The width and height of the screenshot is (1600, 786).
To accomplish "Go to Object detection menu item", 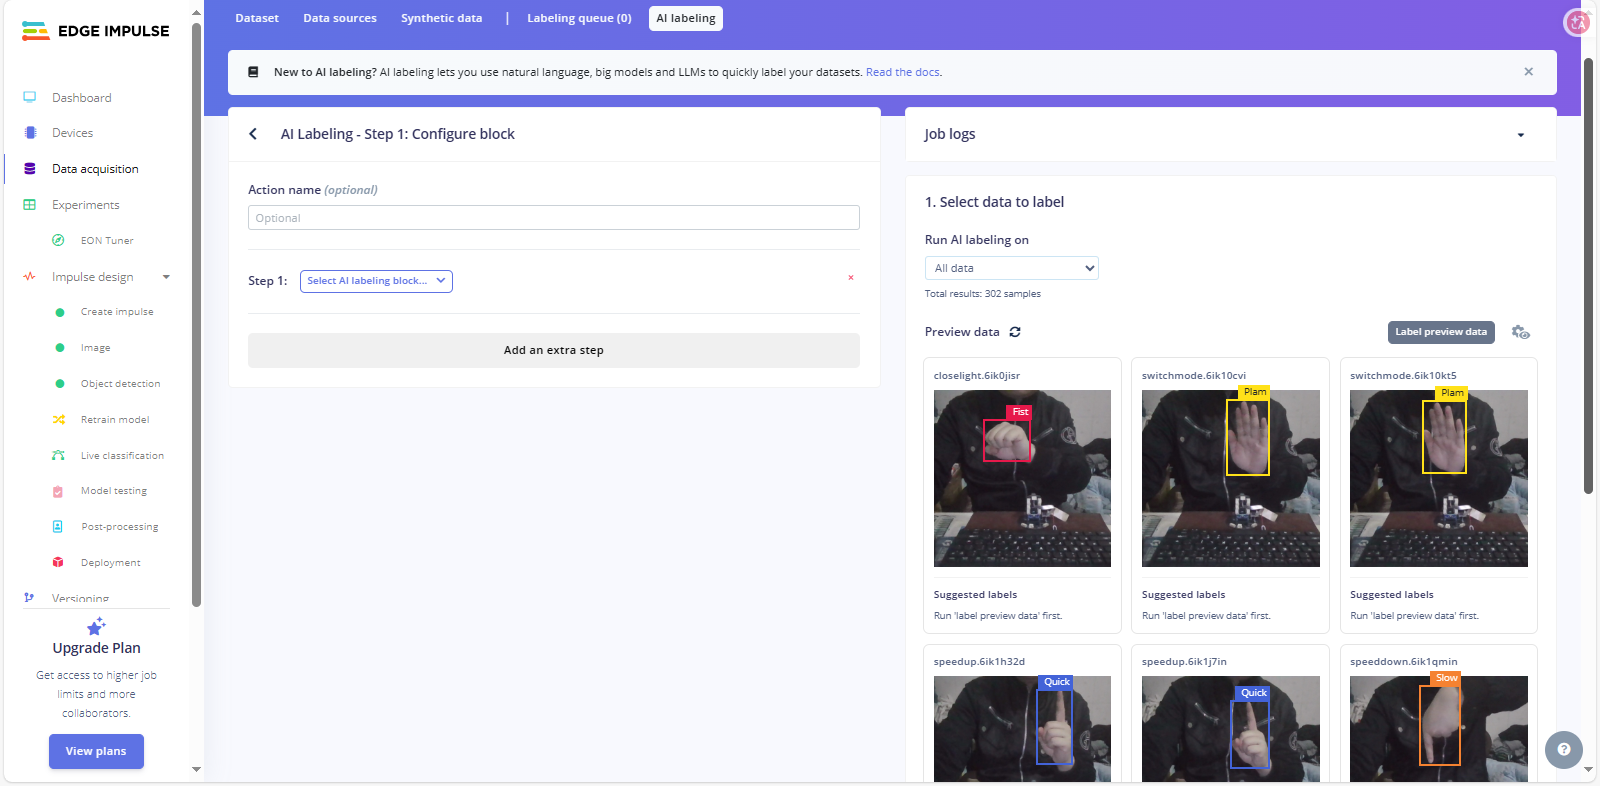I will point(120,384).
